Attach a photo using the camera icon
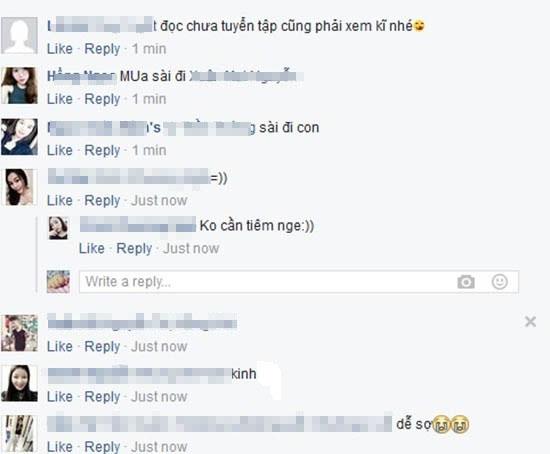 pyautogui.click(x=466, y=282)
